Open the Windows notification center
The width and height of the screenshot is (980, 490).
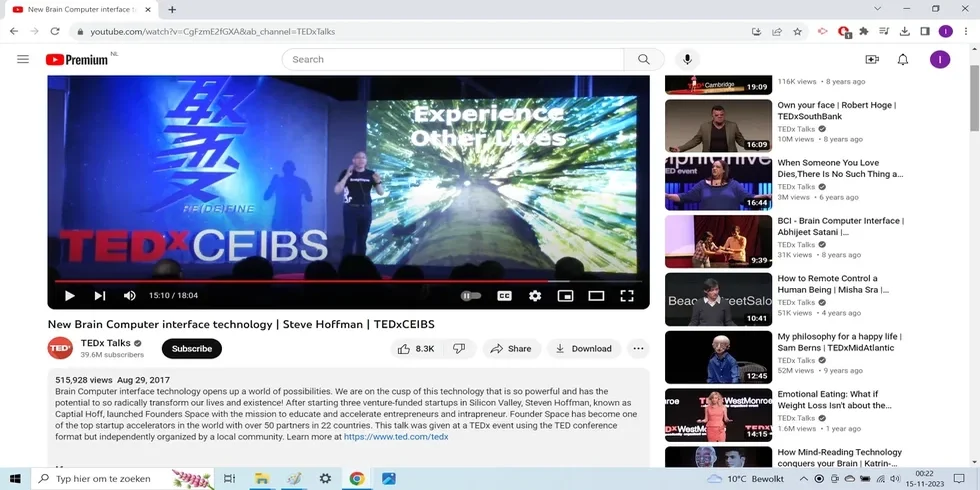[x=959, y=479]
